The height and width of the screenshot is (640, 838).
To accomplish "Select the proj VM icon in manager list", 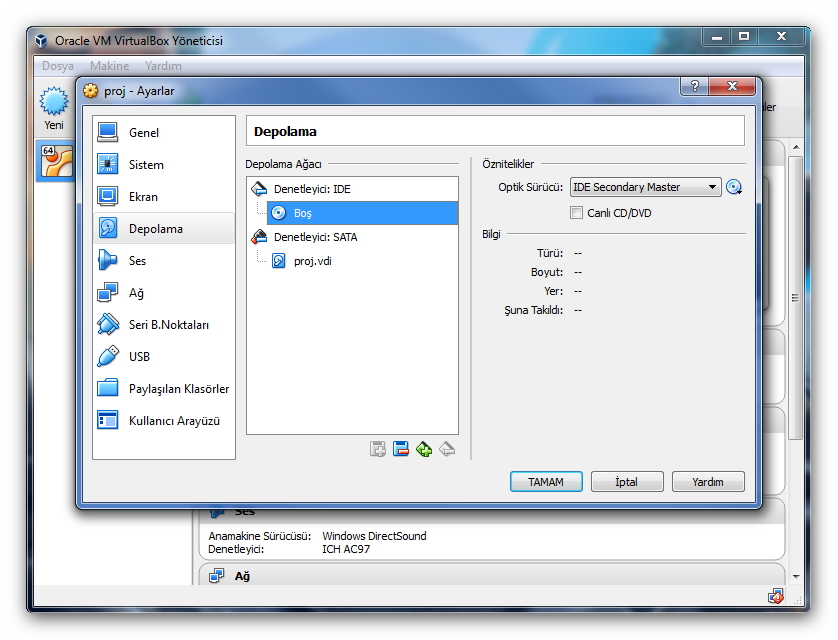I will (57, 161).
